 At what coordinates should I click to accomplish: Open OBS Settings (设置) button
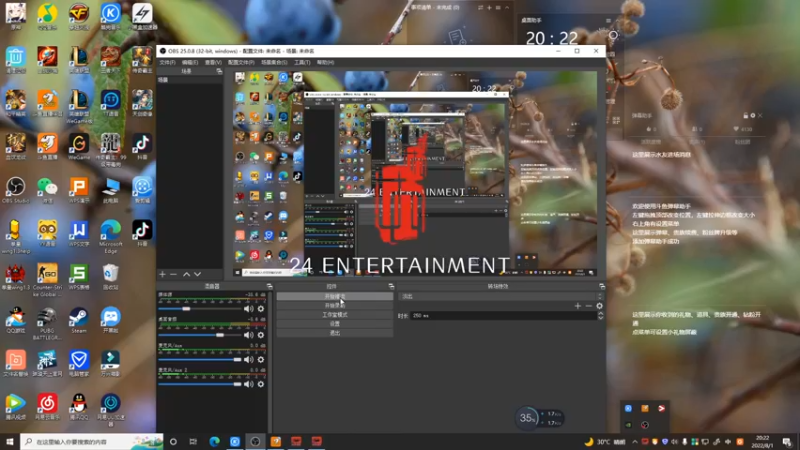[335, 324]
